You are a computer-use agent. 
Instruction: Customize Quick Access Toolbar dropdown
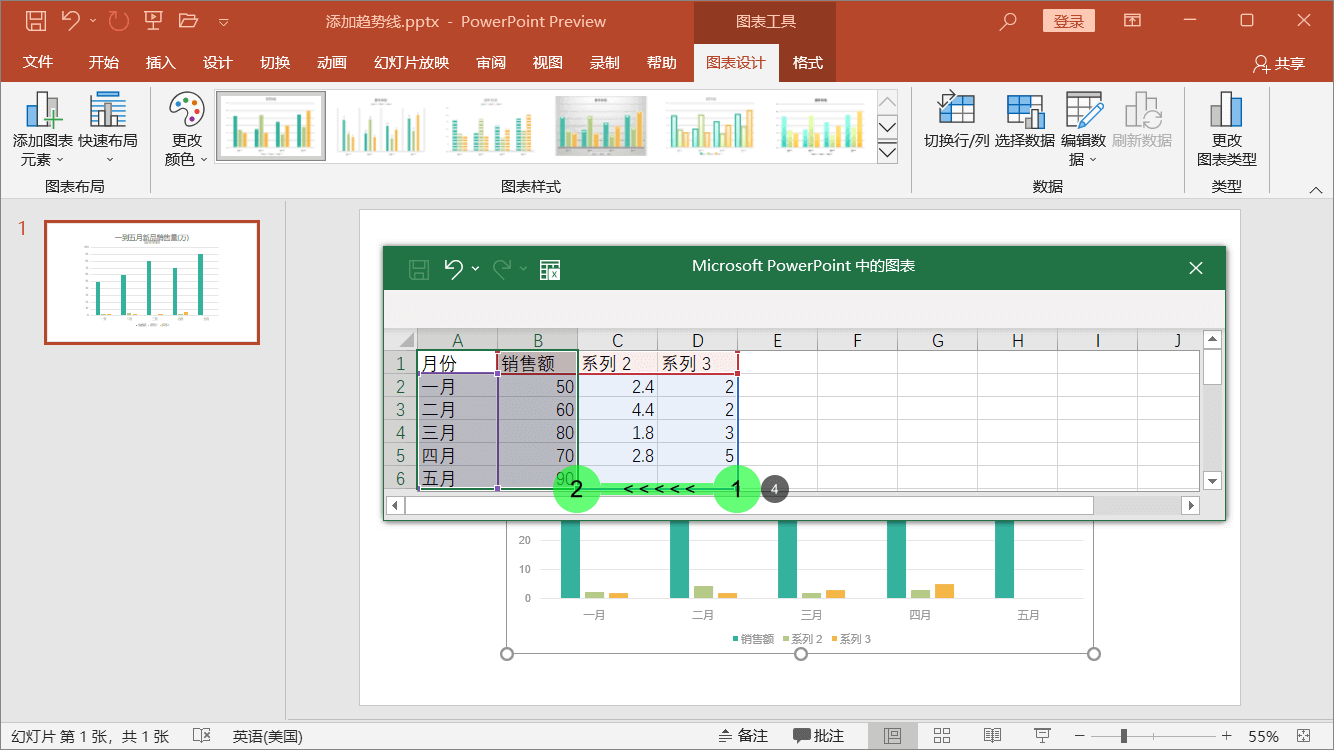(x=223, y=22)
